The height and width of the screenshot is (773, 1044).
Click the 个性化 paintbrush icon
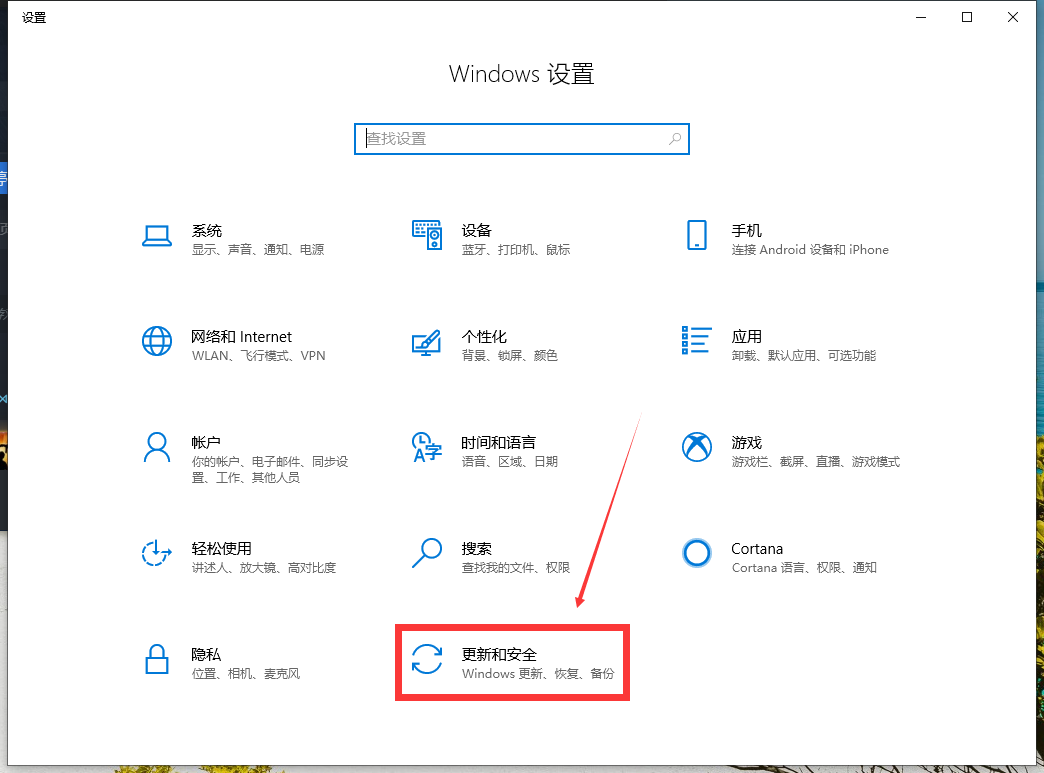[427, 342]
